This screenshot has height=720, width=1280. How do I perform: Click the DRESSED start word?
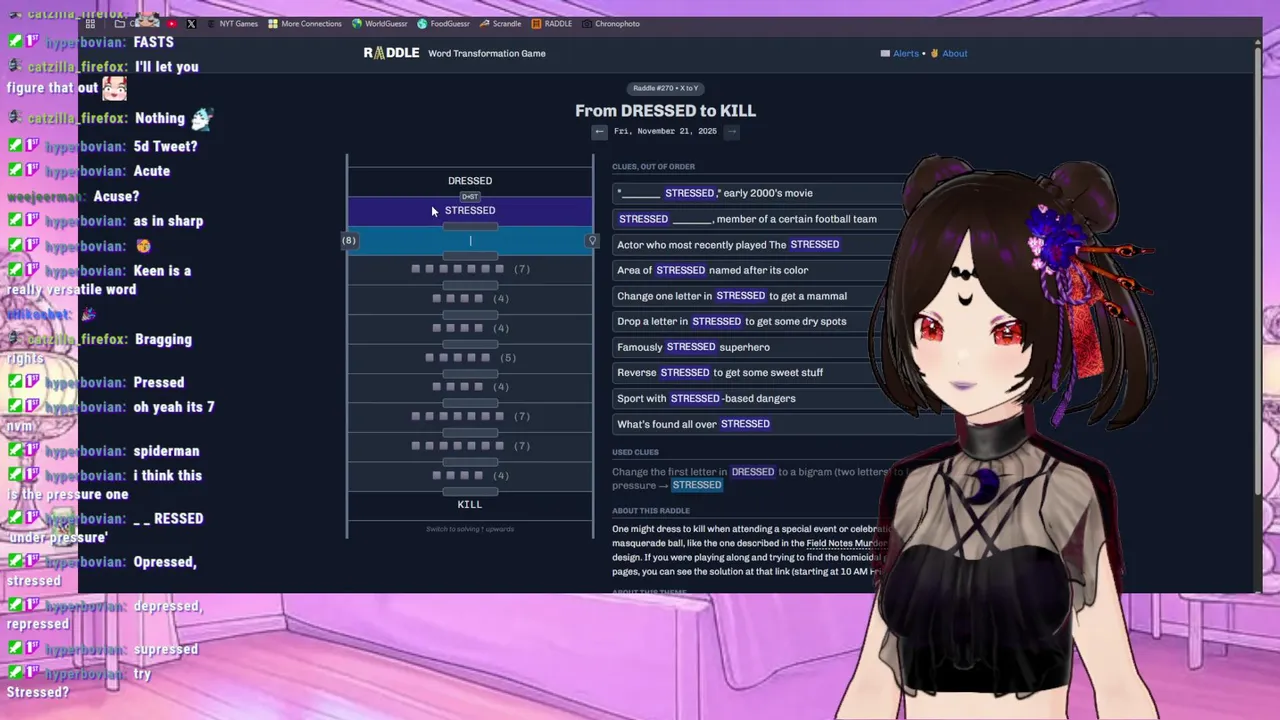[470, 181]
